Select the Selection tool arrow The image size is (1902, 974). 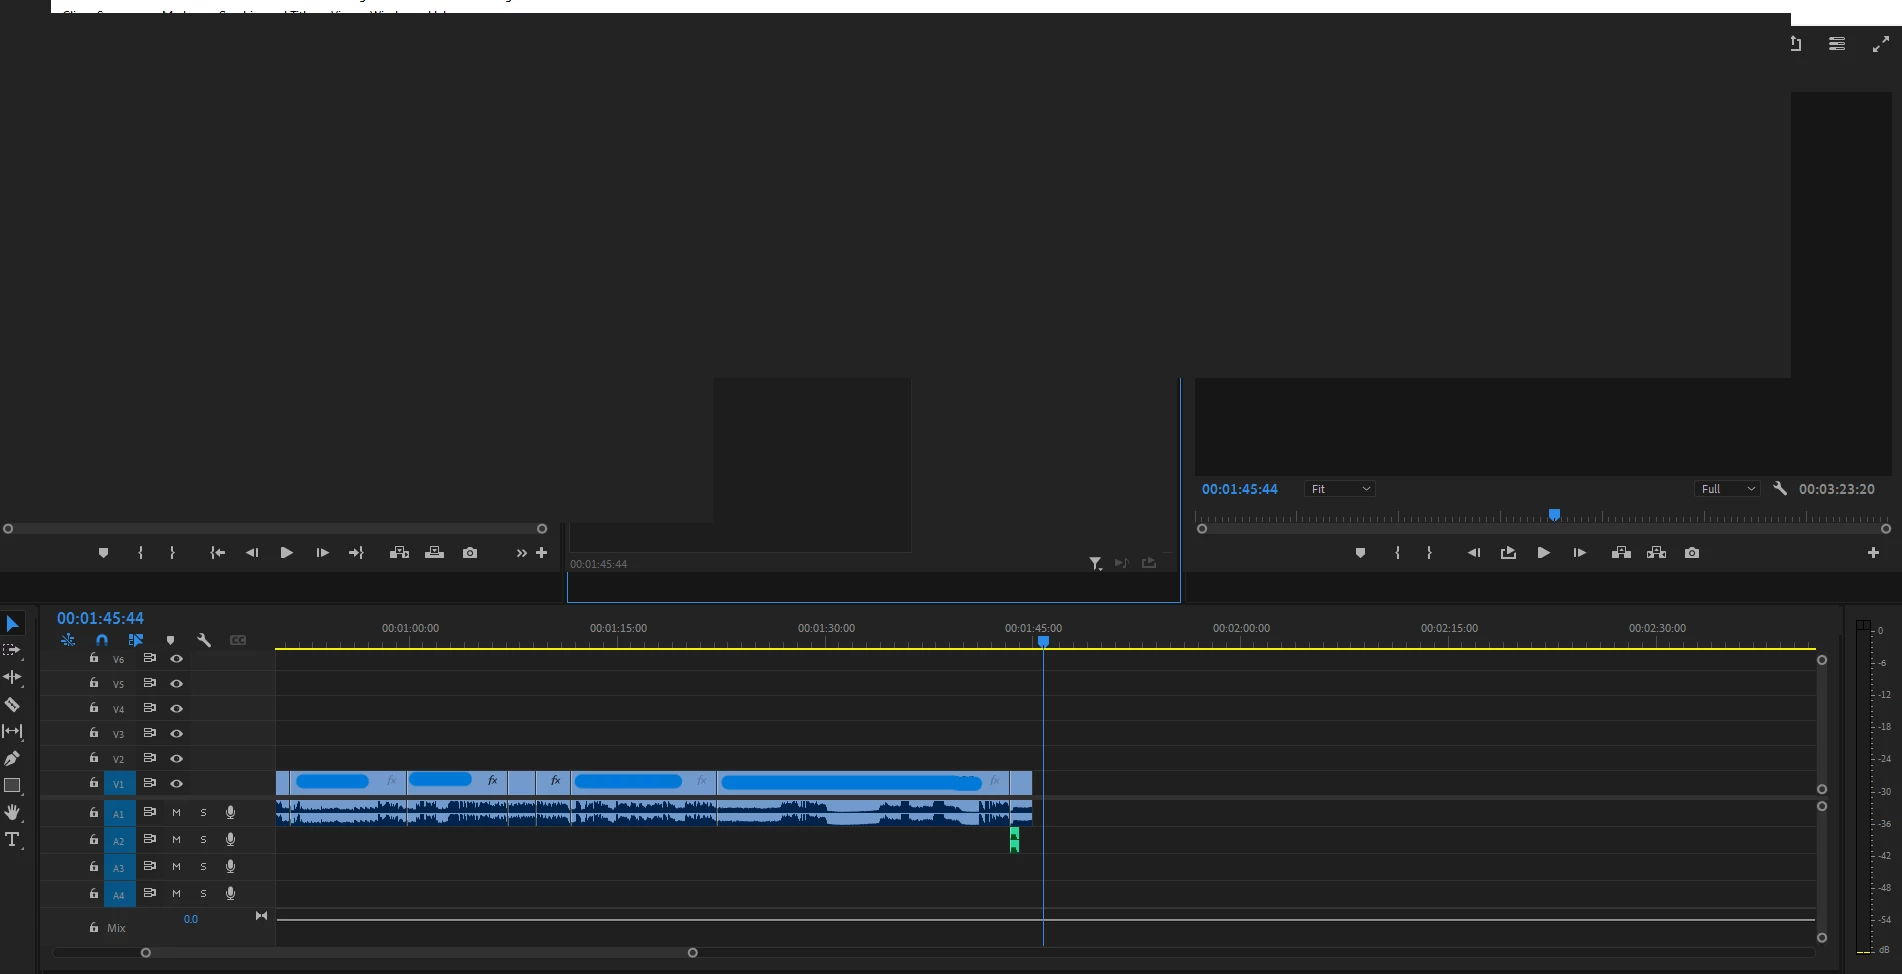tap(13, 624)
